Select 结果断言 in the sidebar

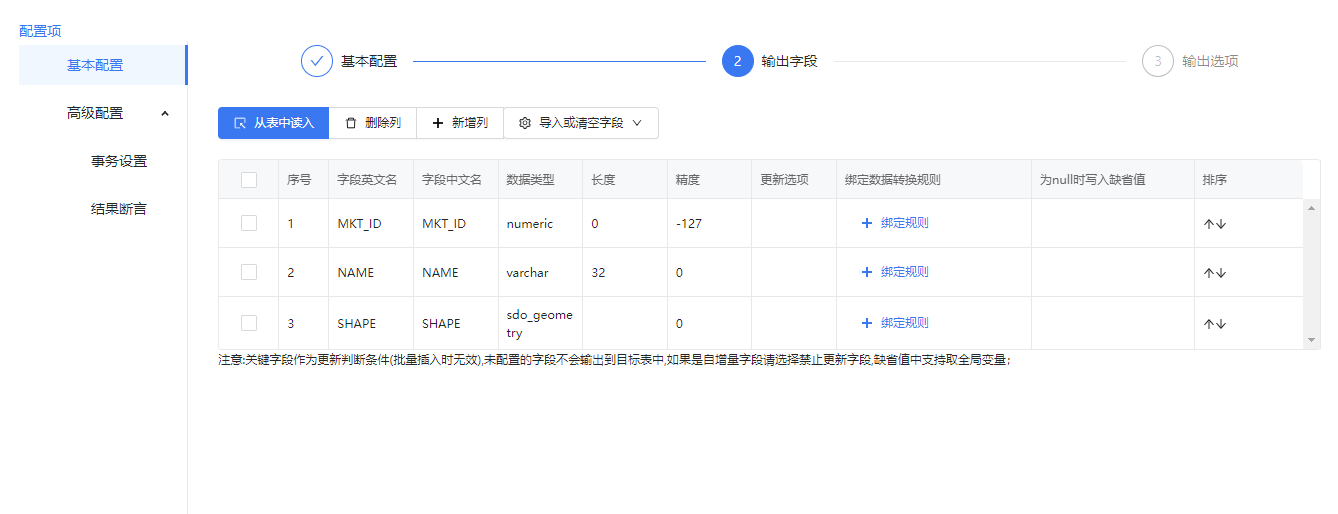click(x=119, y=209)
